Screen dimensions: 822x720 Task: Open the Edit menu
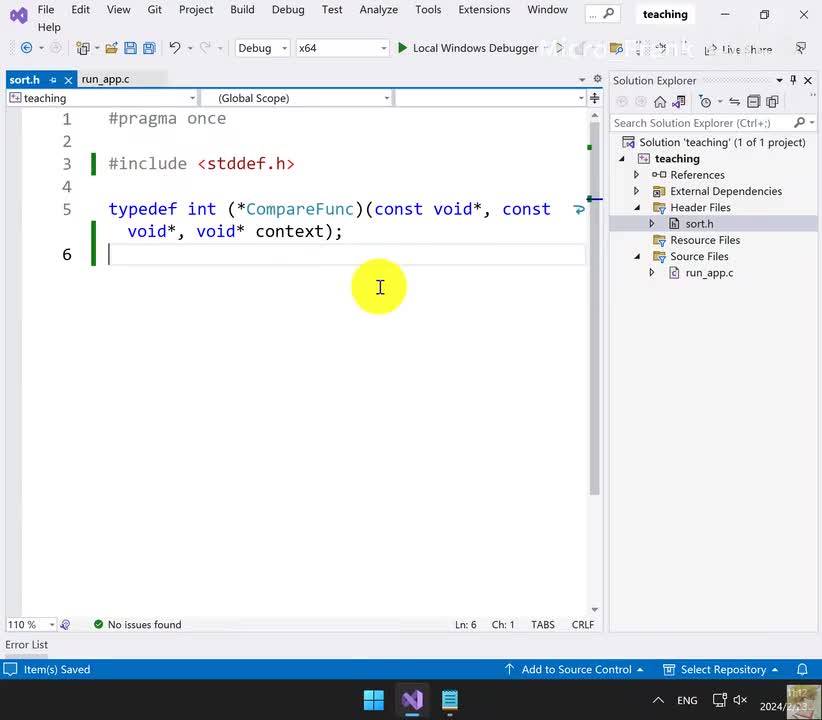[80, 9]
